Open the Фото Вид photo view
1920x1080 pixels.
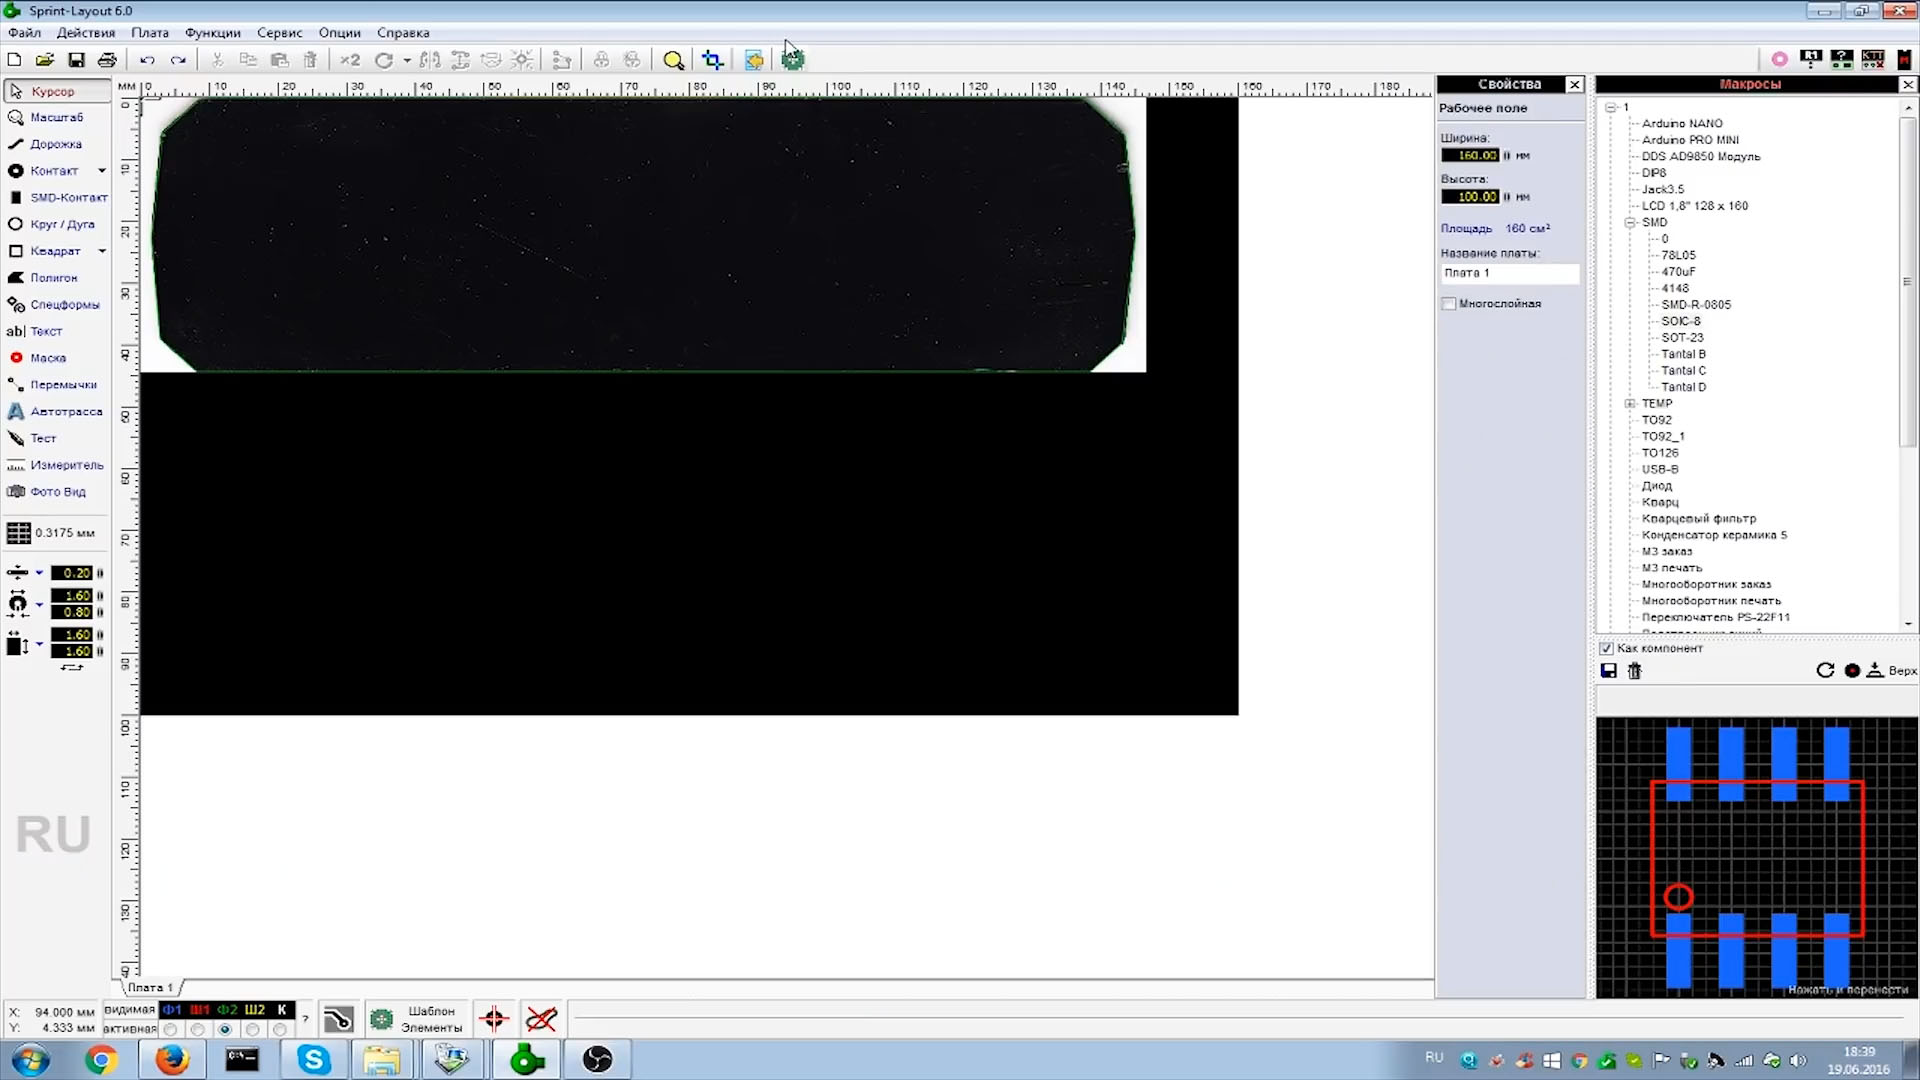pyautogui.click(x=57, y=492)
